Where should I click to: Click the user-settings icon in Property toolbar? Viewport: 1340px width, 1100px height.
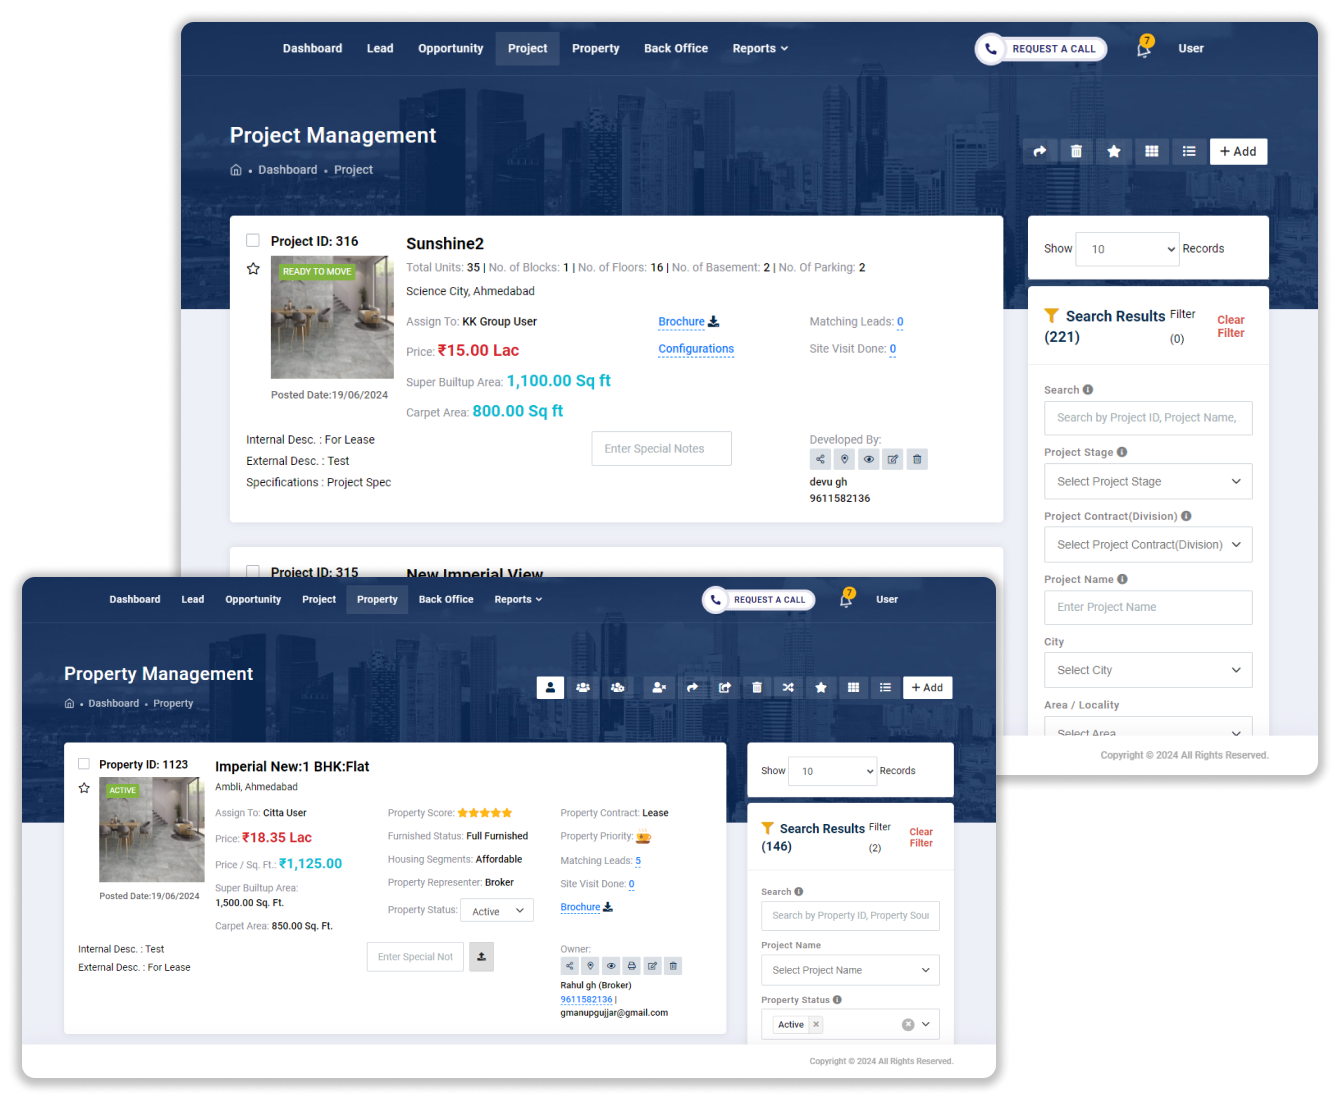[617, 687]
